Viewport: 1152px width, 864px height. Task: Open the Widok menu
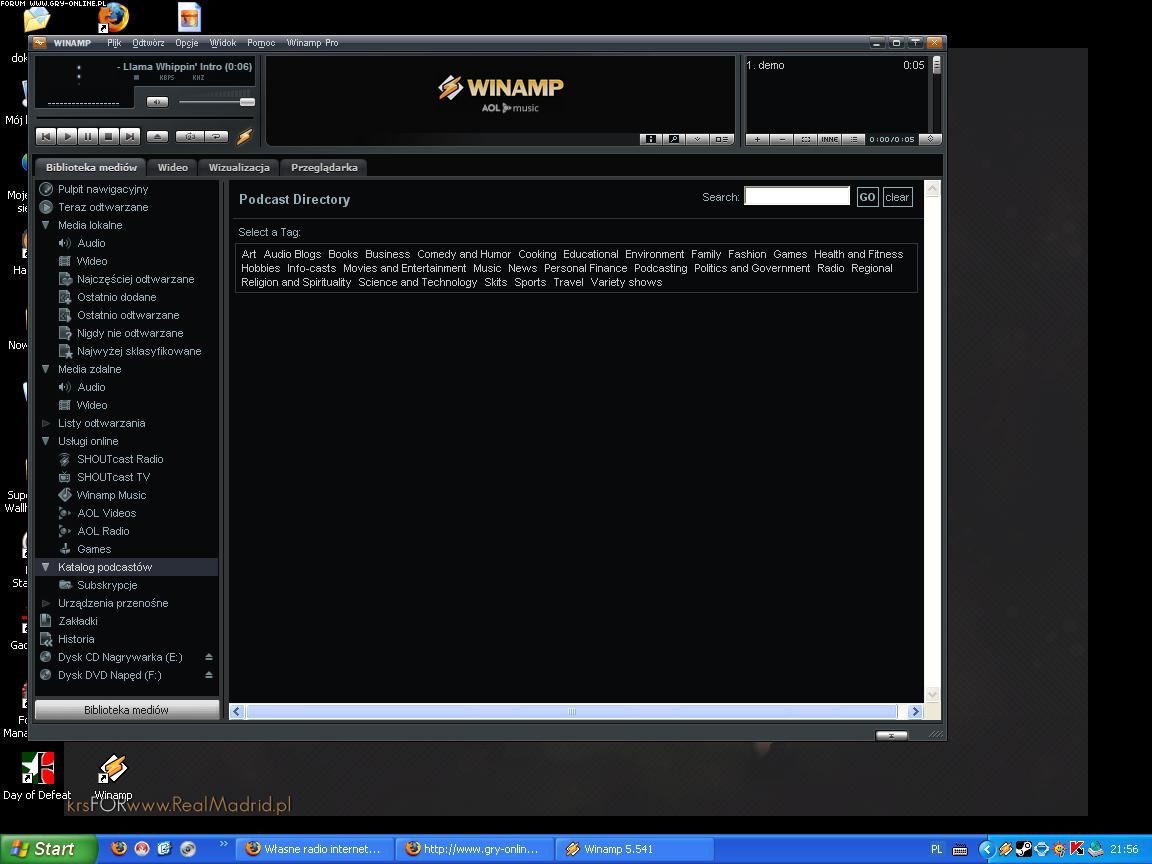pyautogui.click(x=223, y=43)
